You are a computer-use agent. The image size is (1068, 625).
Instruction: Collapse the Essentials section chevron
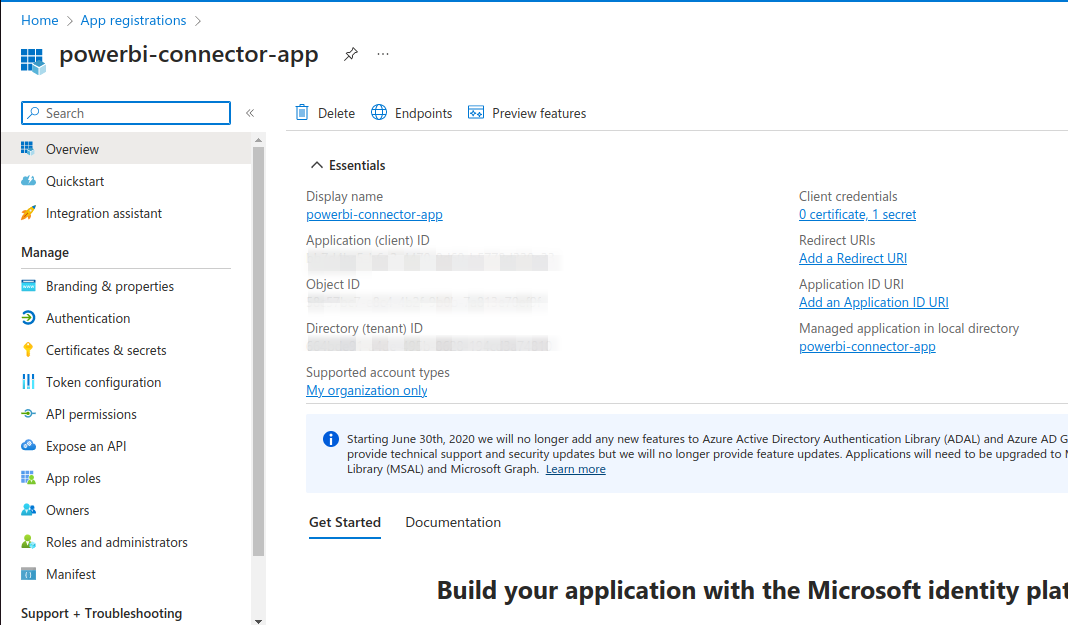point(317,165)
